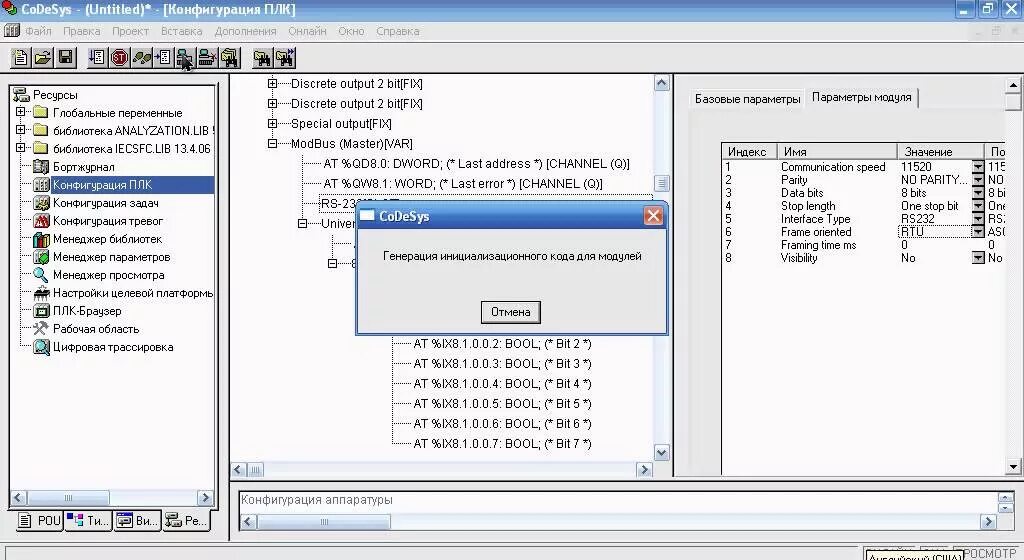Open the Справка menu
Screen dimensions: 1024x560
pyautogui.click(x=397, y=31)
